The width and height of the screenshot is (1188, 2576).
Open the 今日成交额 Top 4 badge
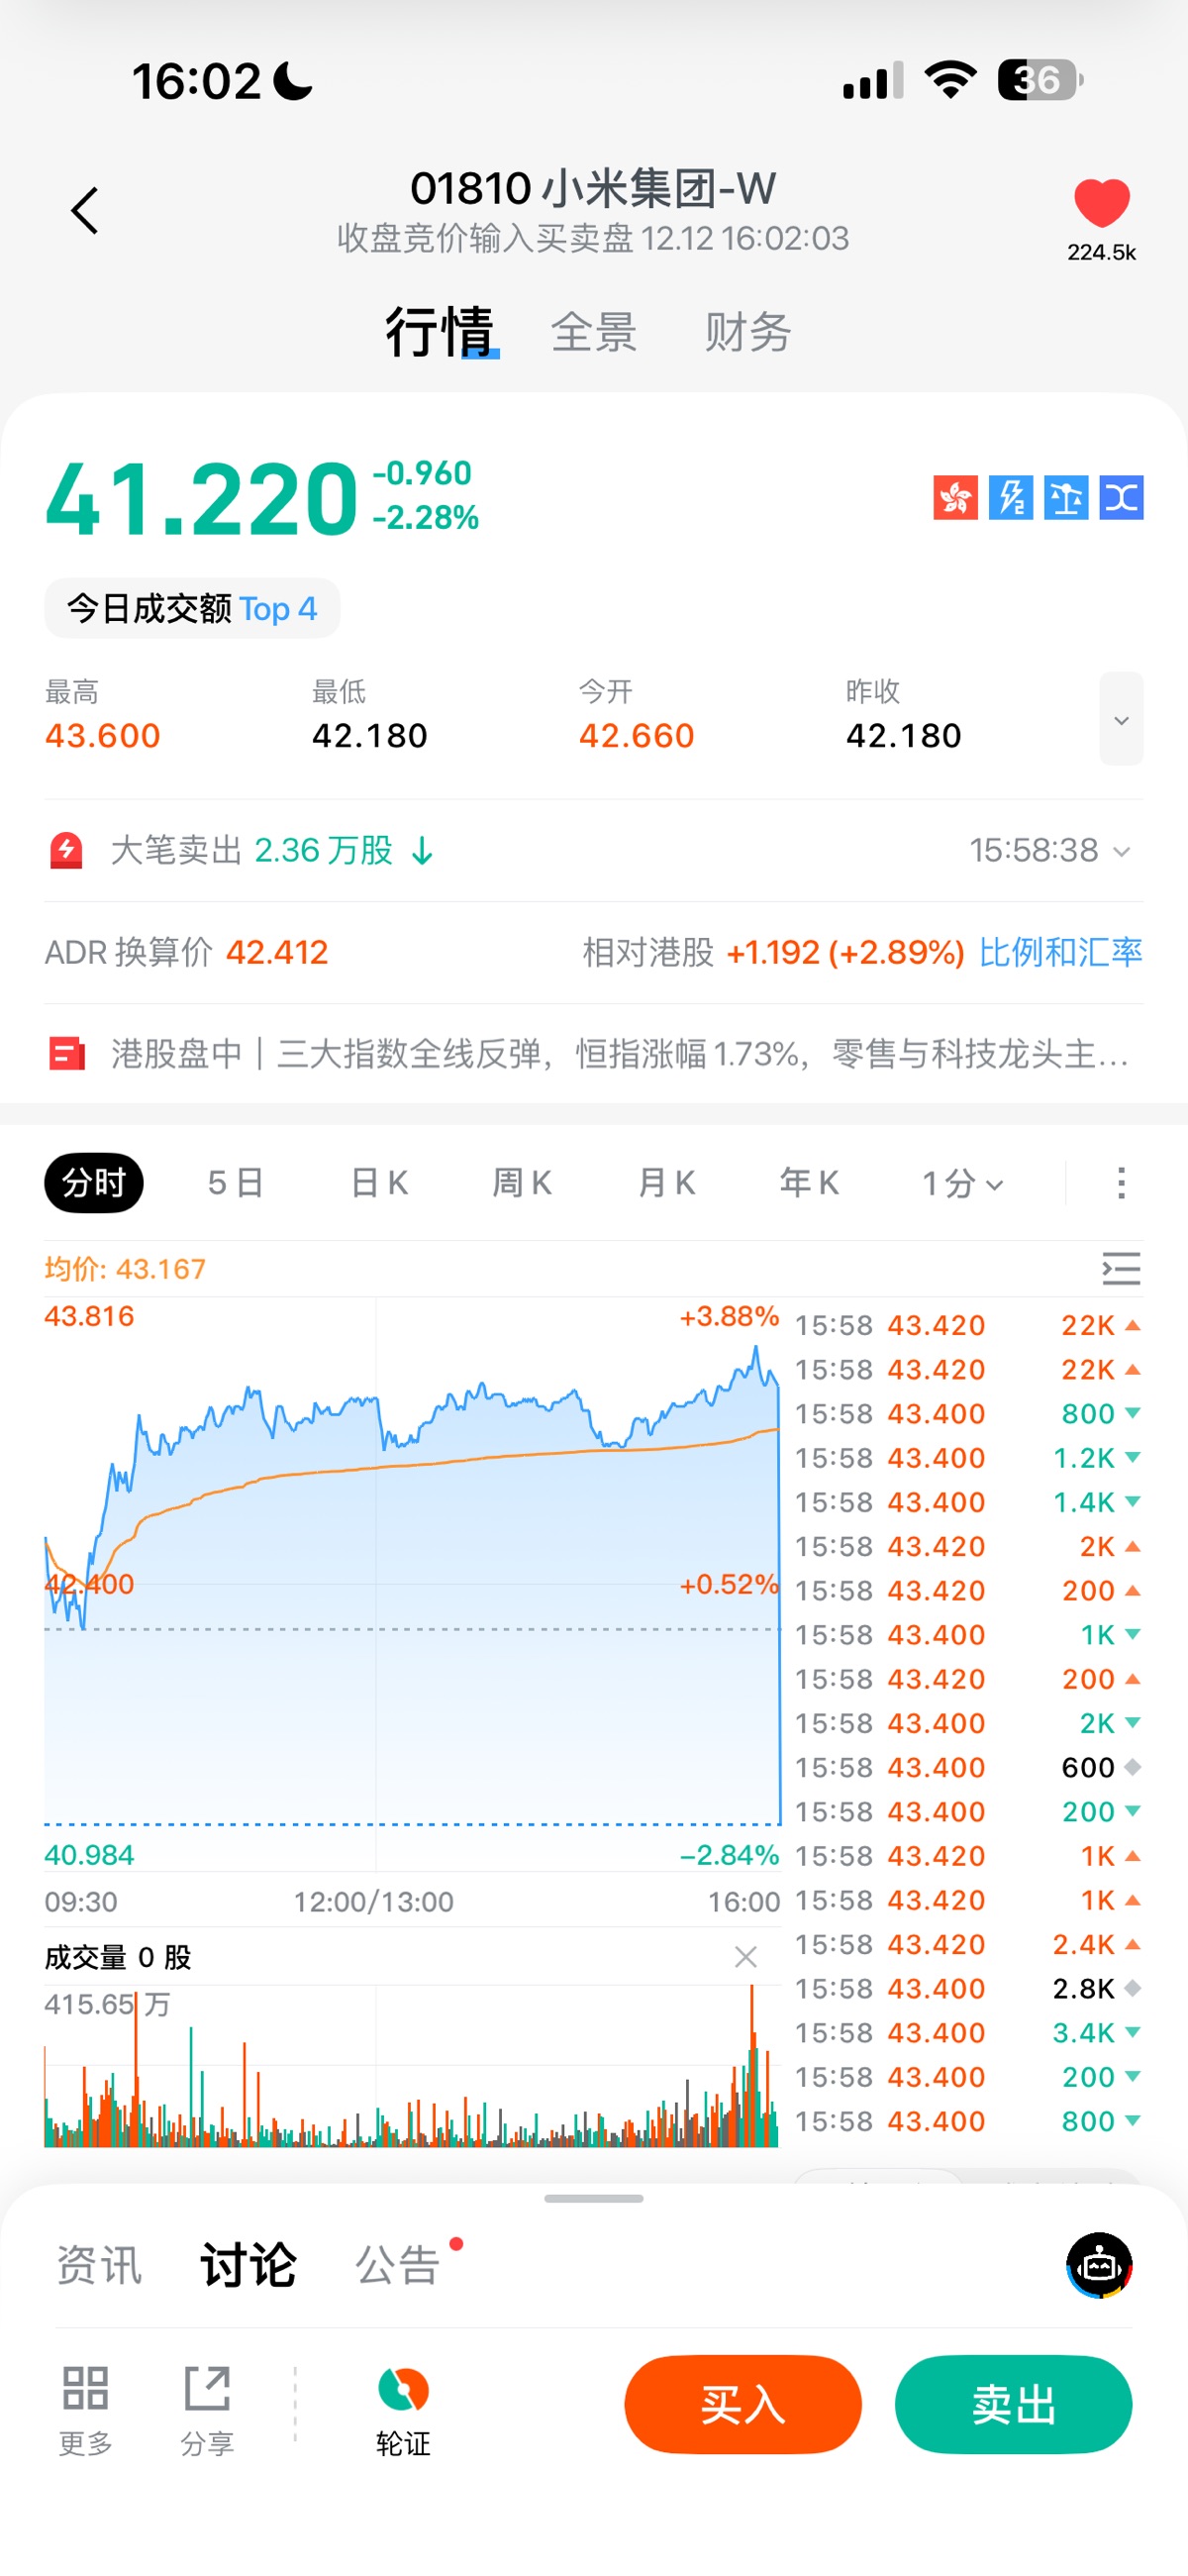[192, 609]
